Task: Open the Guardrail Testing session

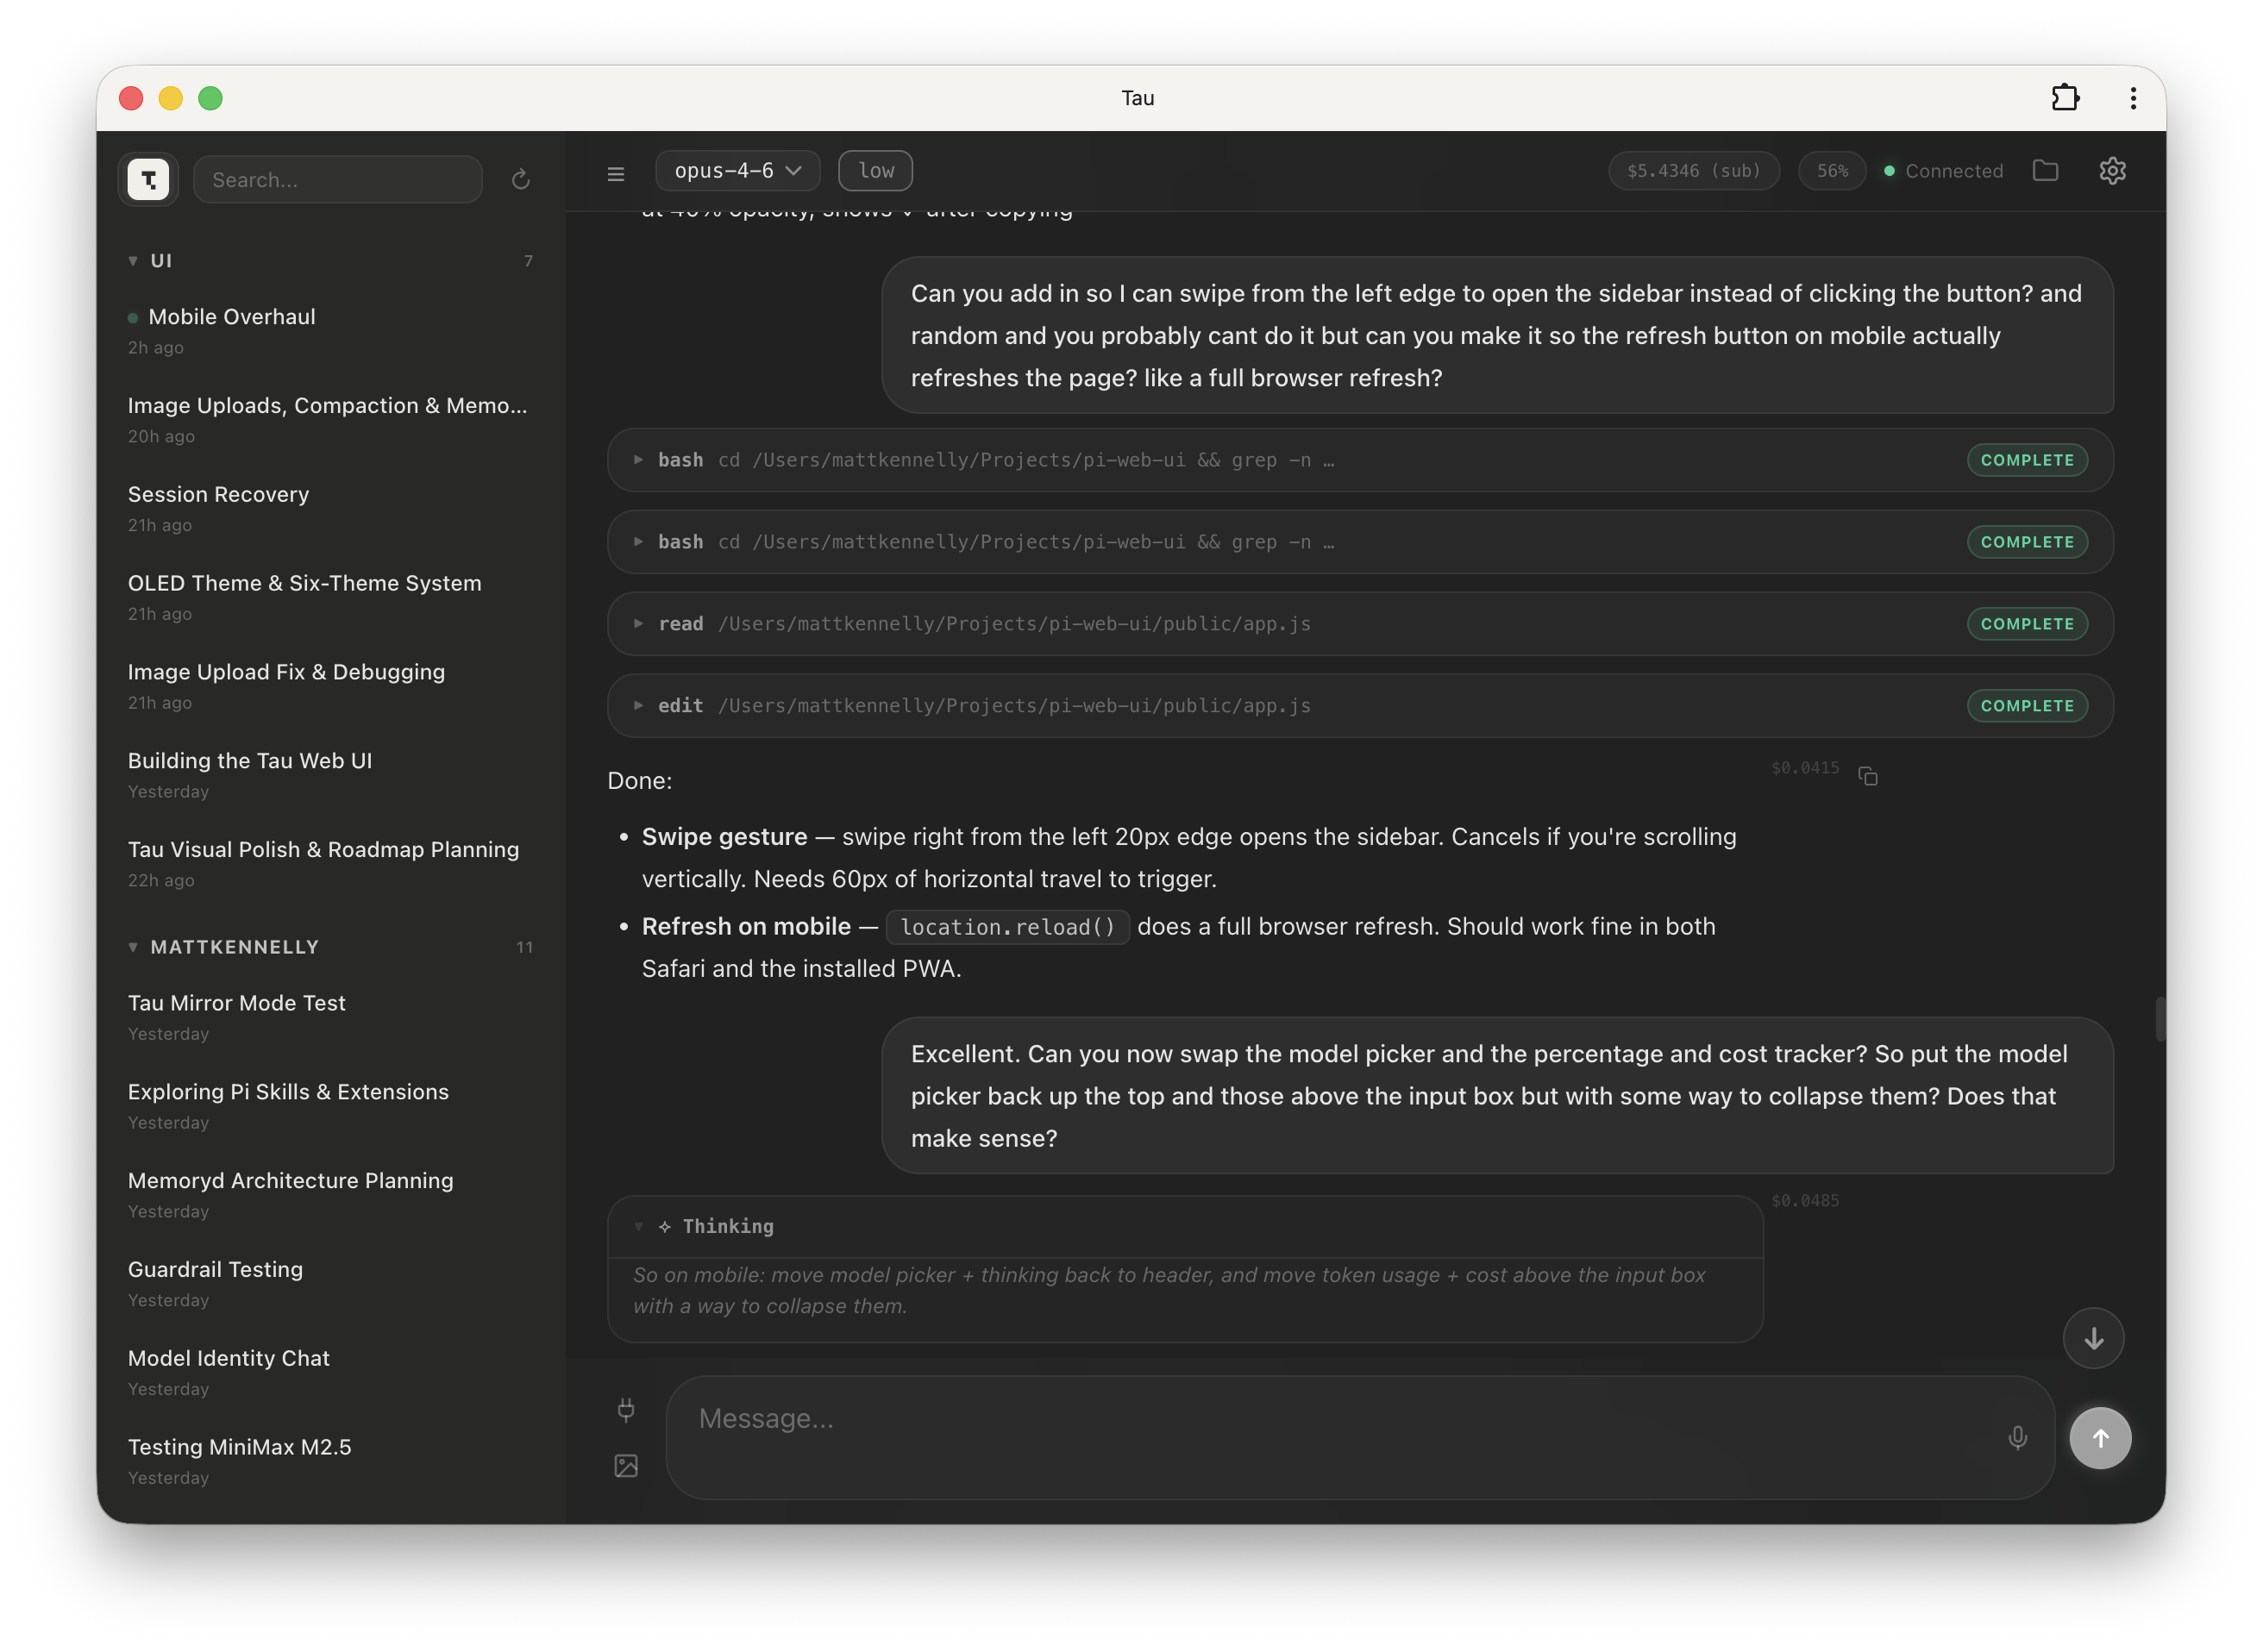Action: (330, 1285)
